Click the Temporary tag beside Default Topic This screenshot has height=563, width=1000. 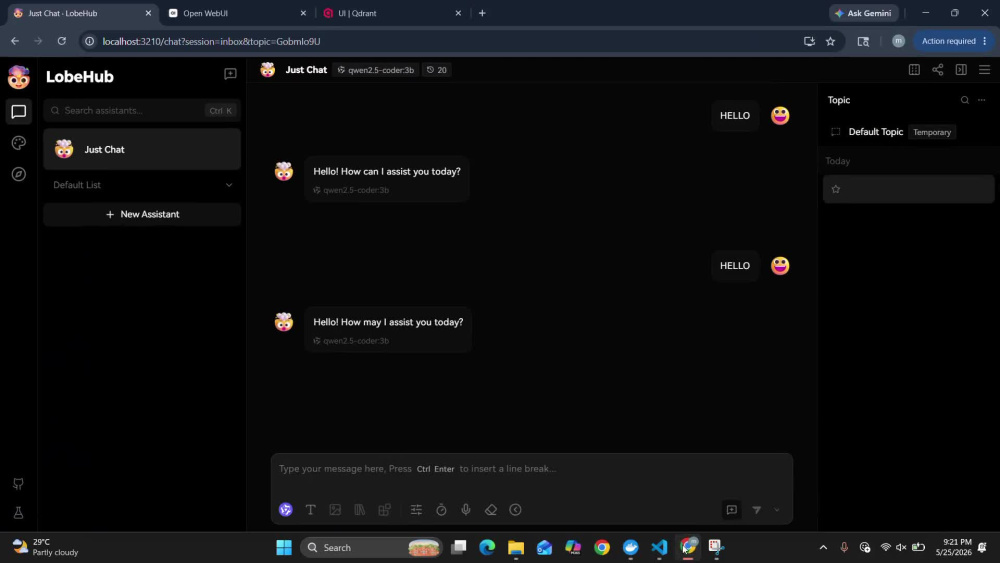pos(932,132)
